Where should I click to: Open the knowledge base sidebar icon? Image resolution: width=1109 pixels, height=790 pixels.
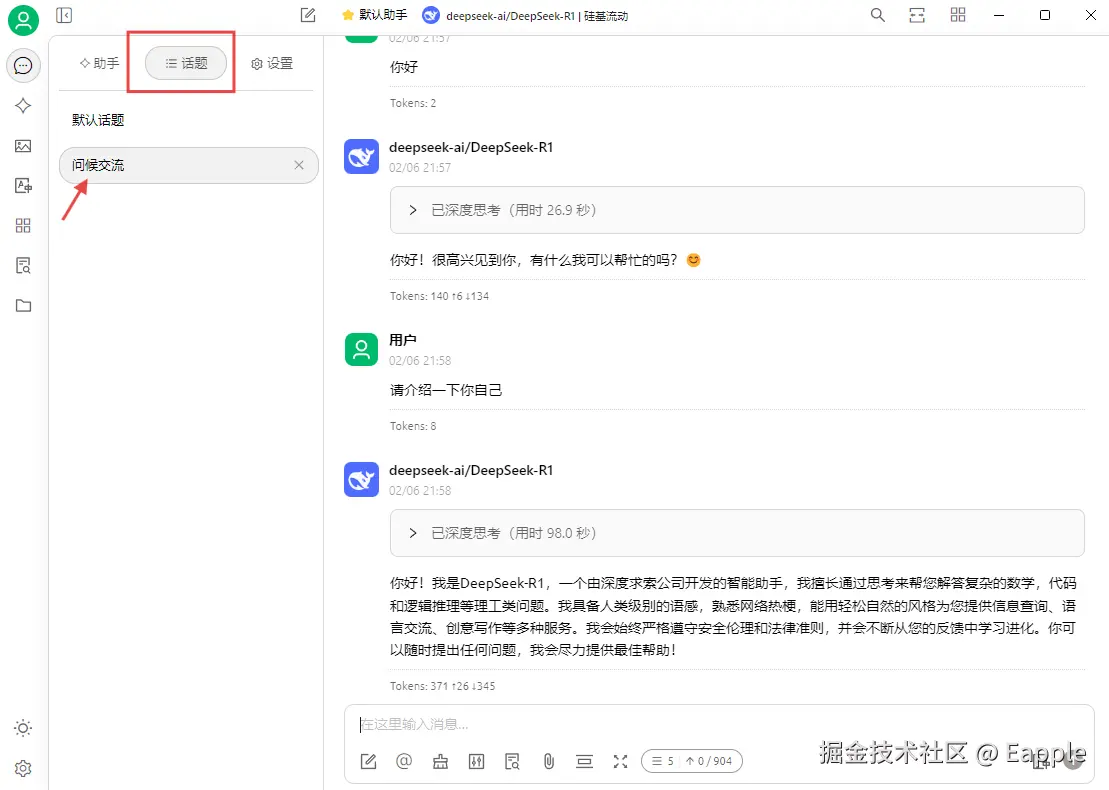[x=23, y=266]
